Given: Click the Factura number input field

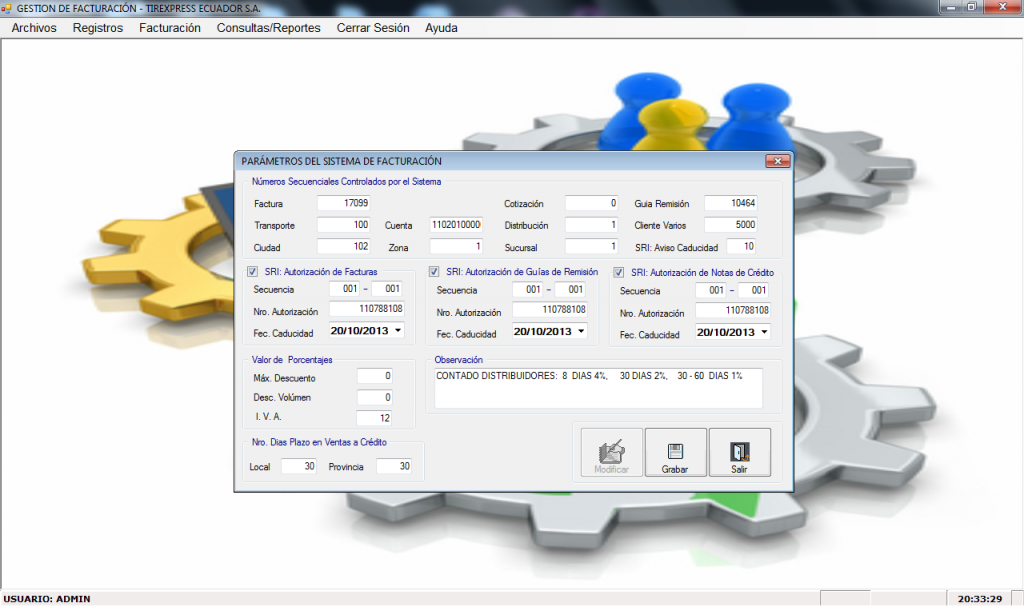Looking at the screenshot, I should 343,203.
